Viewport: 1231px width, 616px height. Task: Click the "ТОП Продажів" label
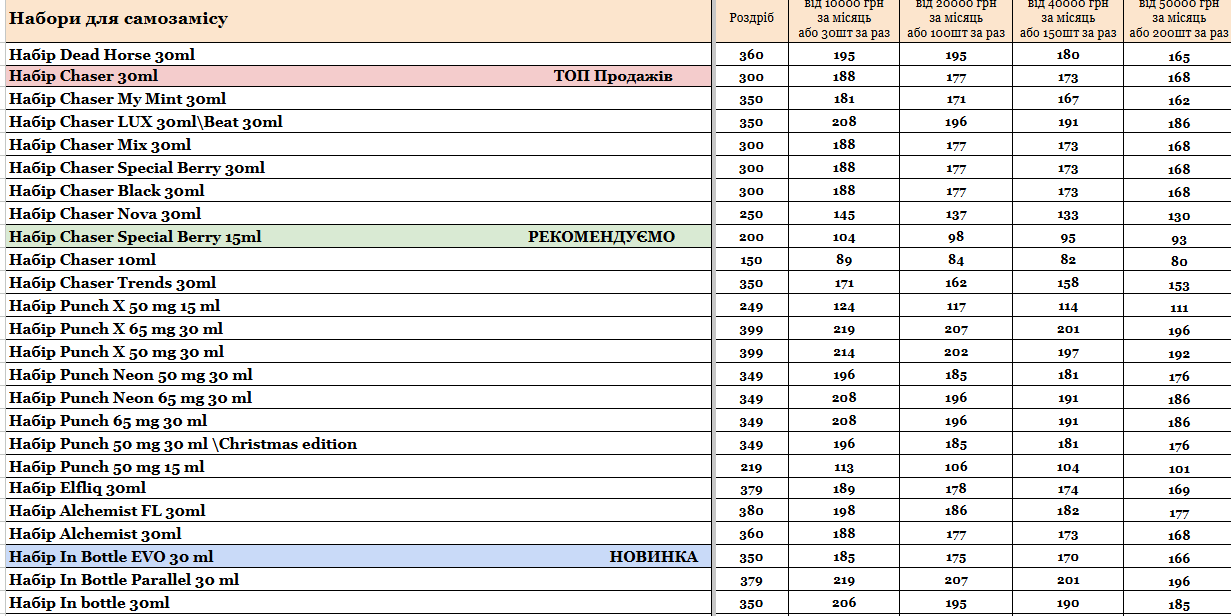(613, 76)
